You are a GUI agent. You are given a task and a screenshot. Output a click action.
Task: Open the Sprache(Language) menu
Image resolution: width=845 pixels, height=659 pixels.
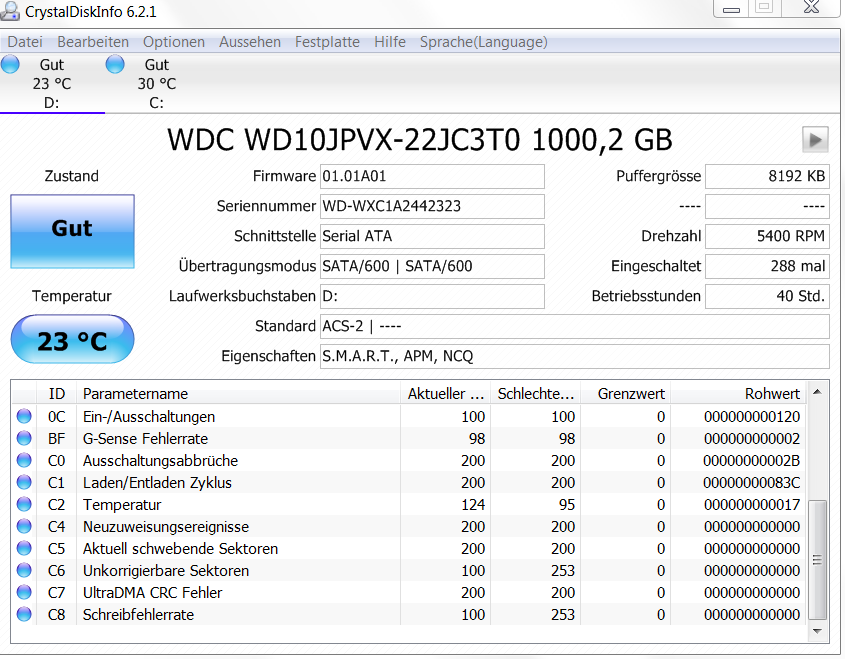pyautogui.click(x=483, y=42)
